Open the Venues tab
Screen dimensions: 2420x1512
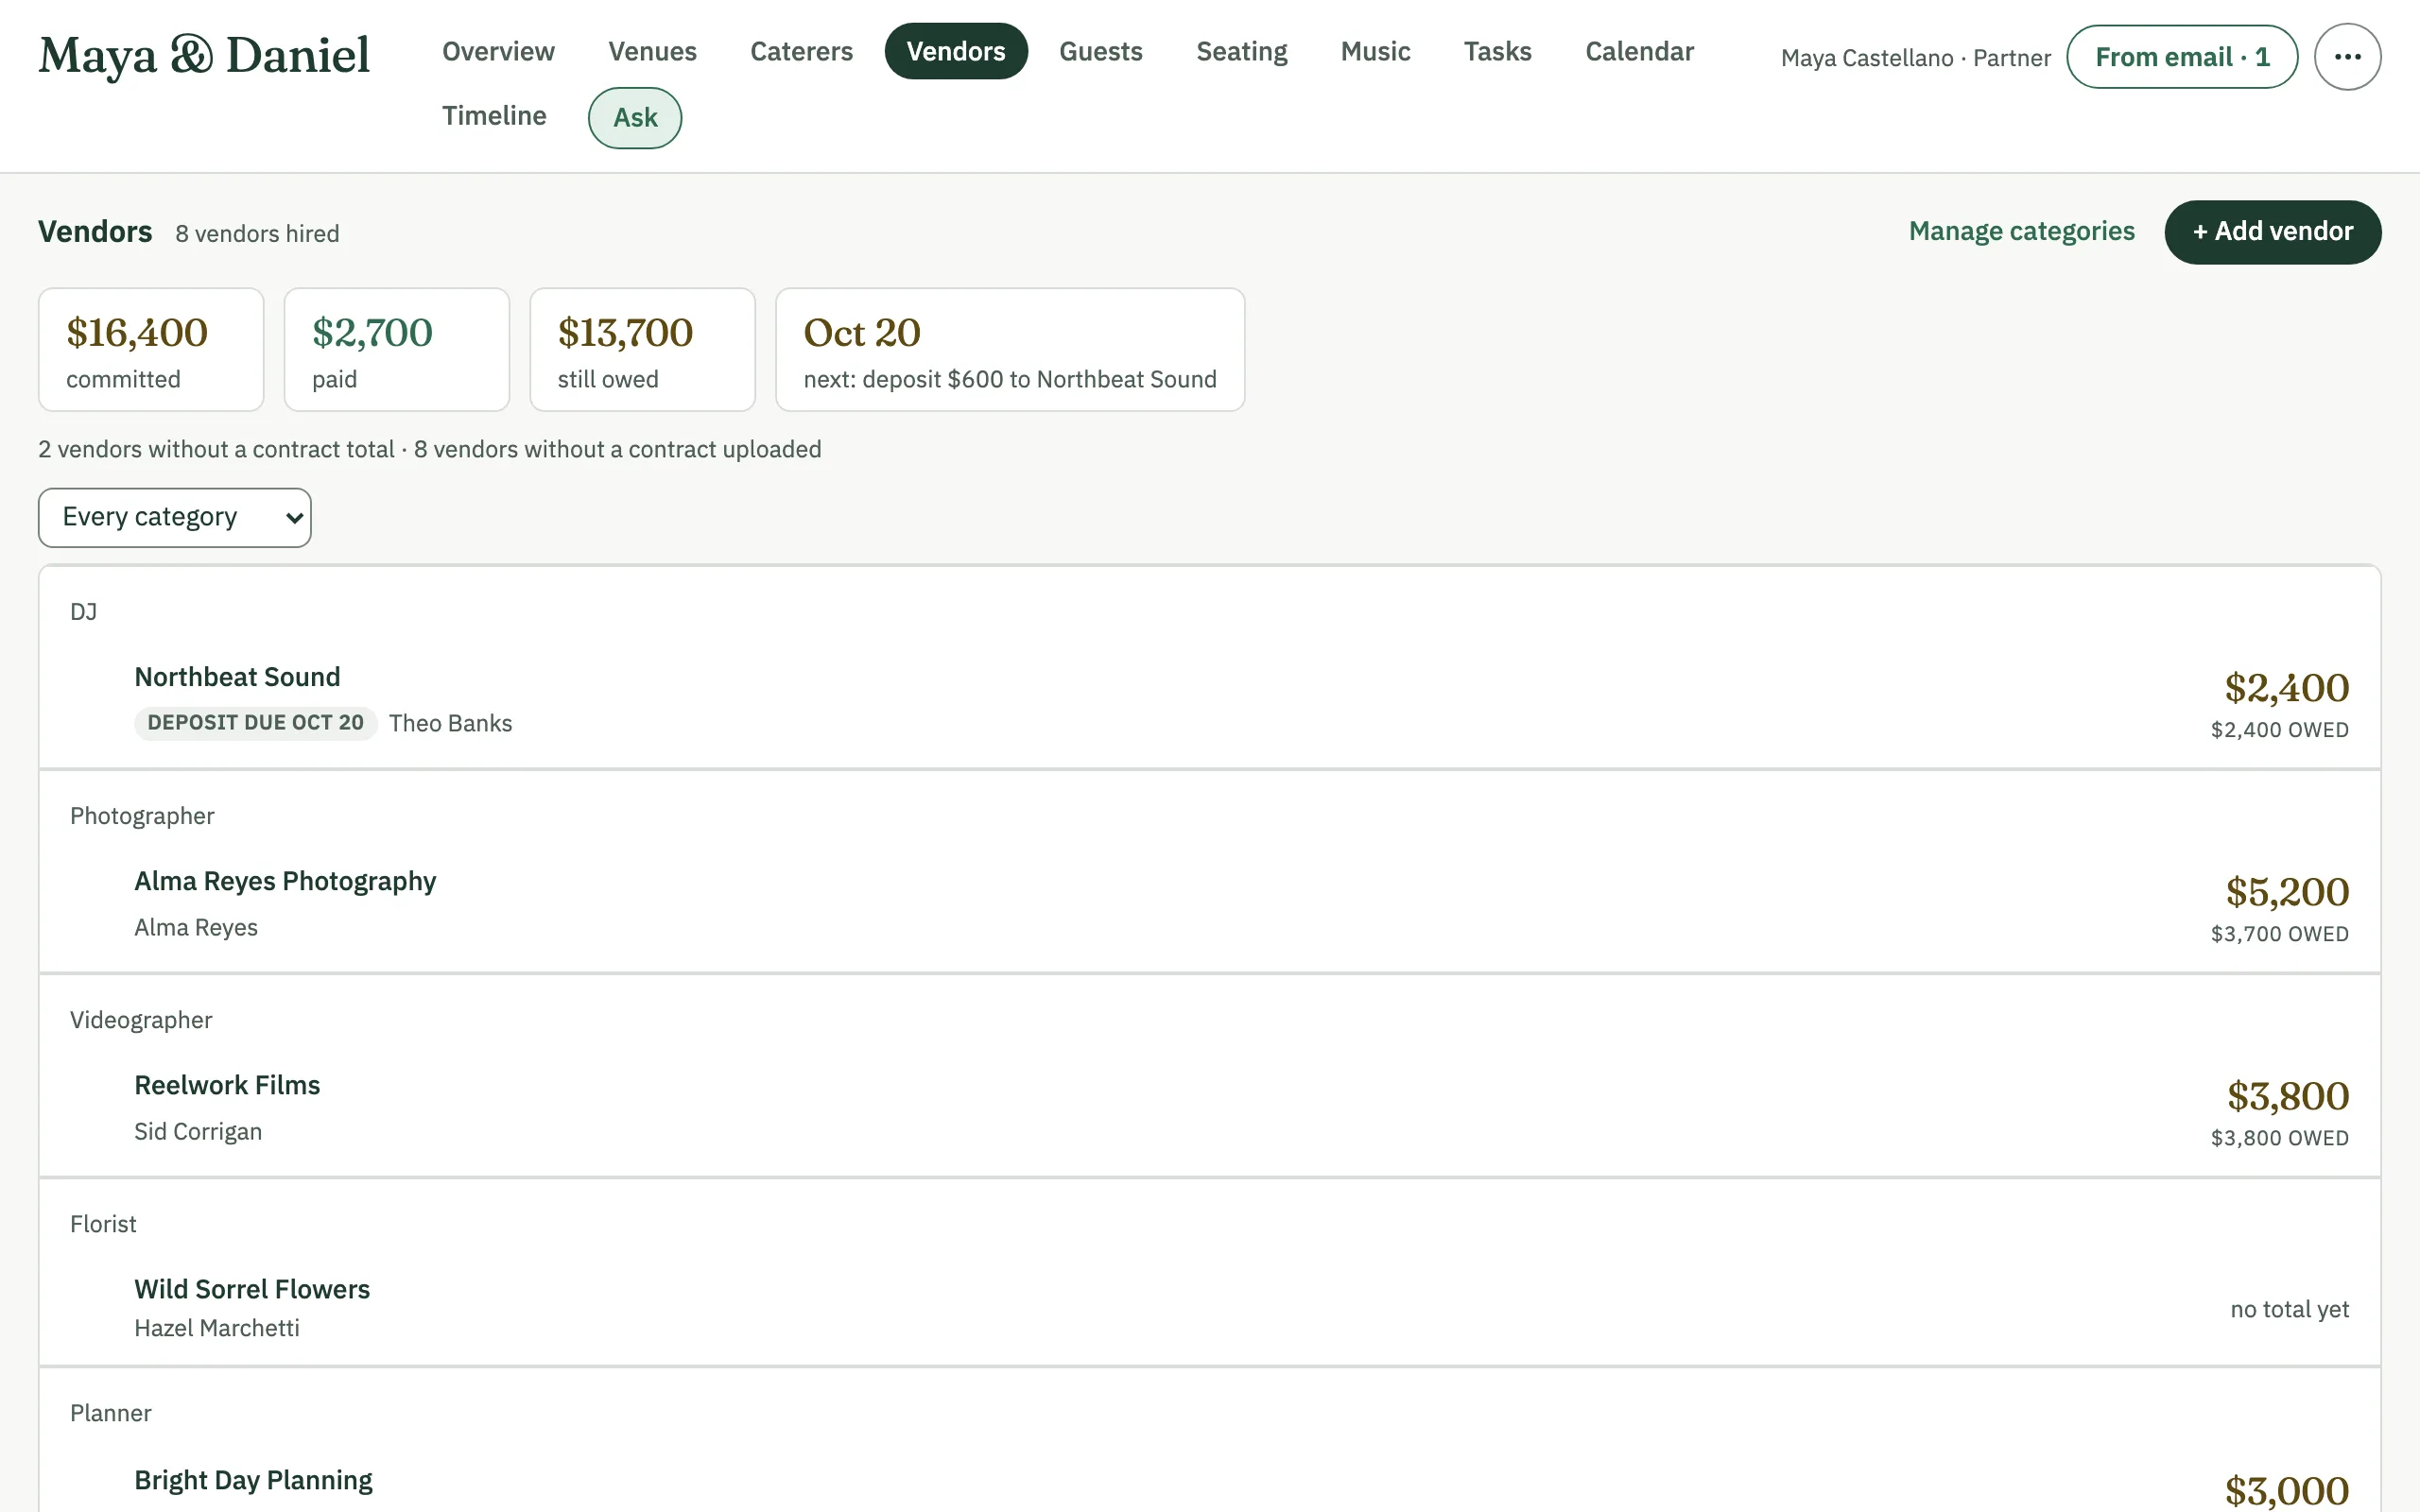[652, 51]
